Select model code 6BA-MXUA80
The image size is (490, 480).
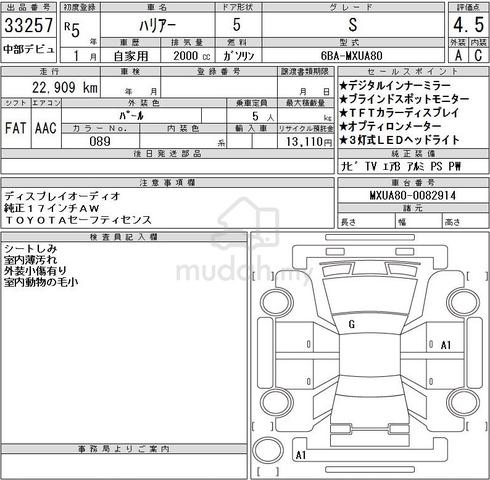pos(351,56)
